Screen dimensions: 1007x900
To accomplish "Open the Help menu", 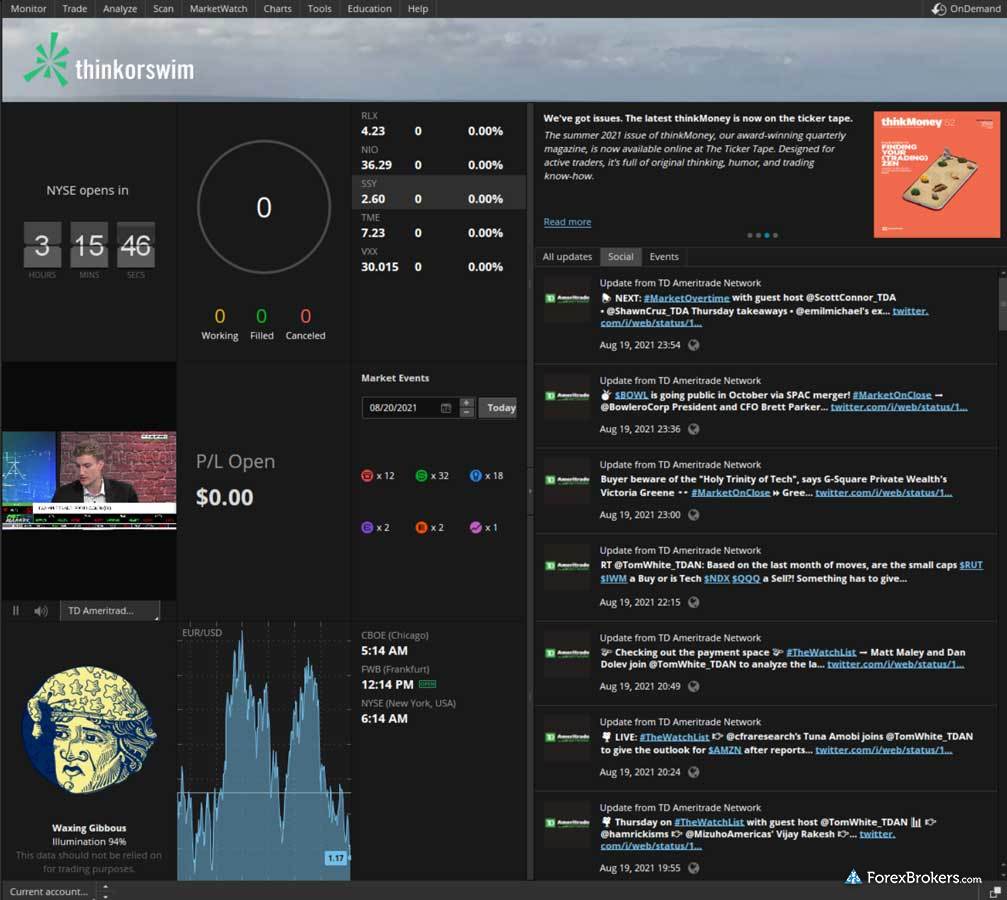I will 417,8.
